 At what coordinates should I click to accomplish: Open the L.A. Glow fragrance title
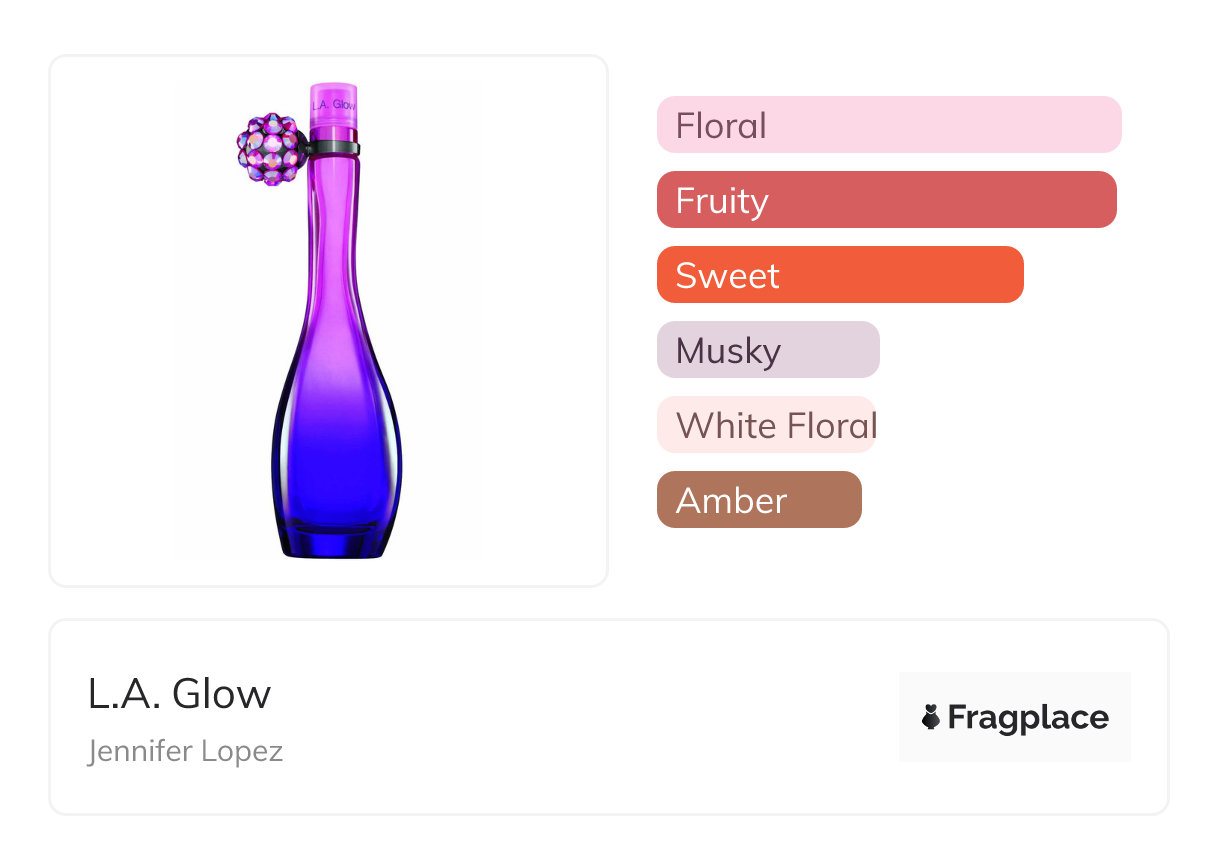(x=179, y=694)
